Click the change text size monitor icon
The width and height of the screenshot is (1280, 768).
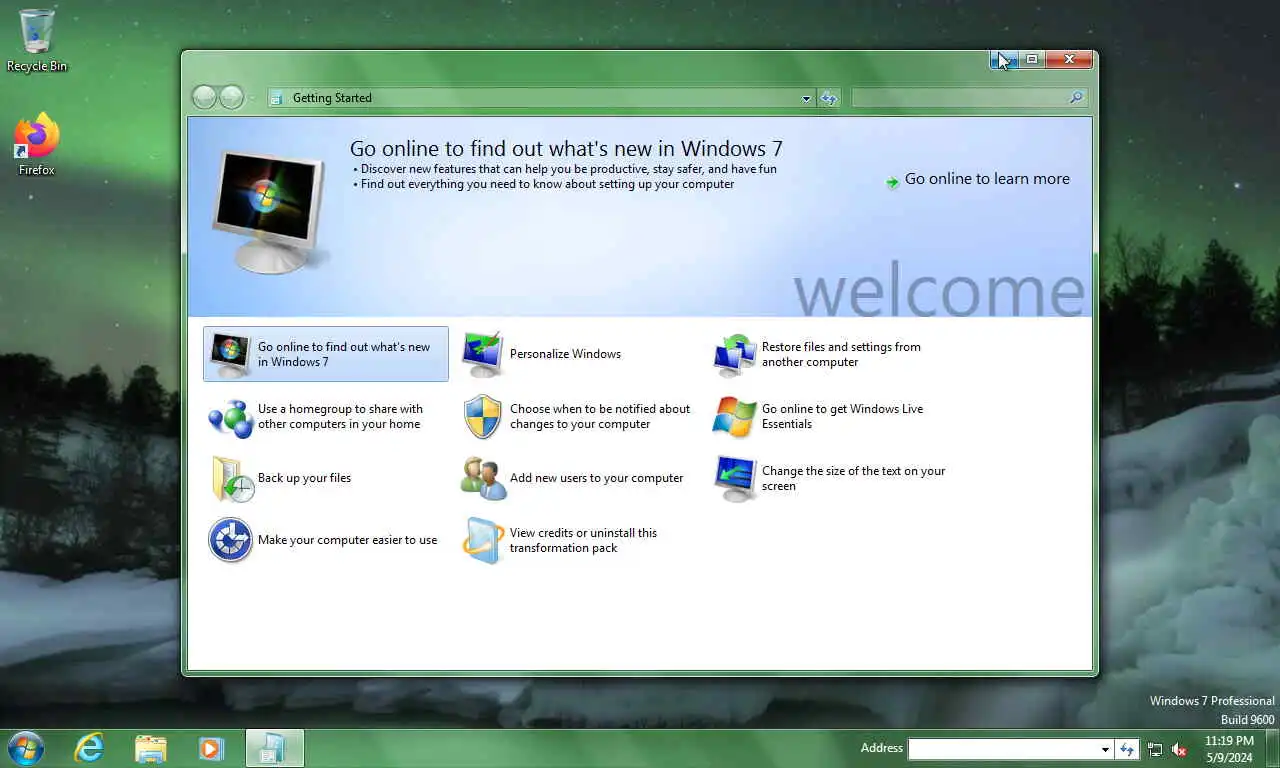tap(735, 478)
